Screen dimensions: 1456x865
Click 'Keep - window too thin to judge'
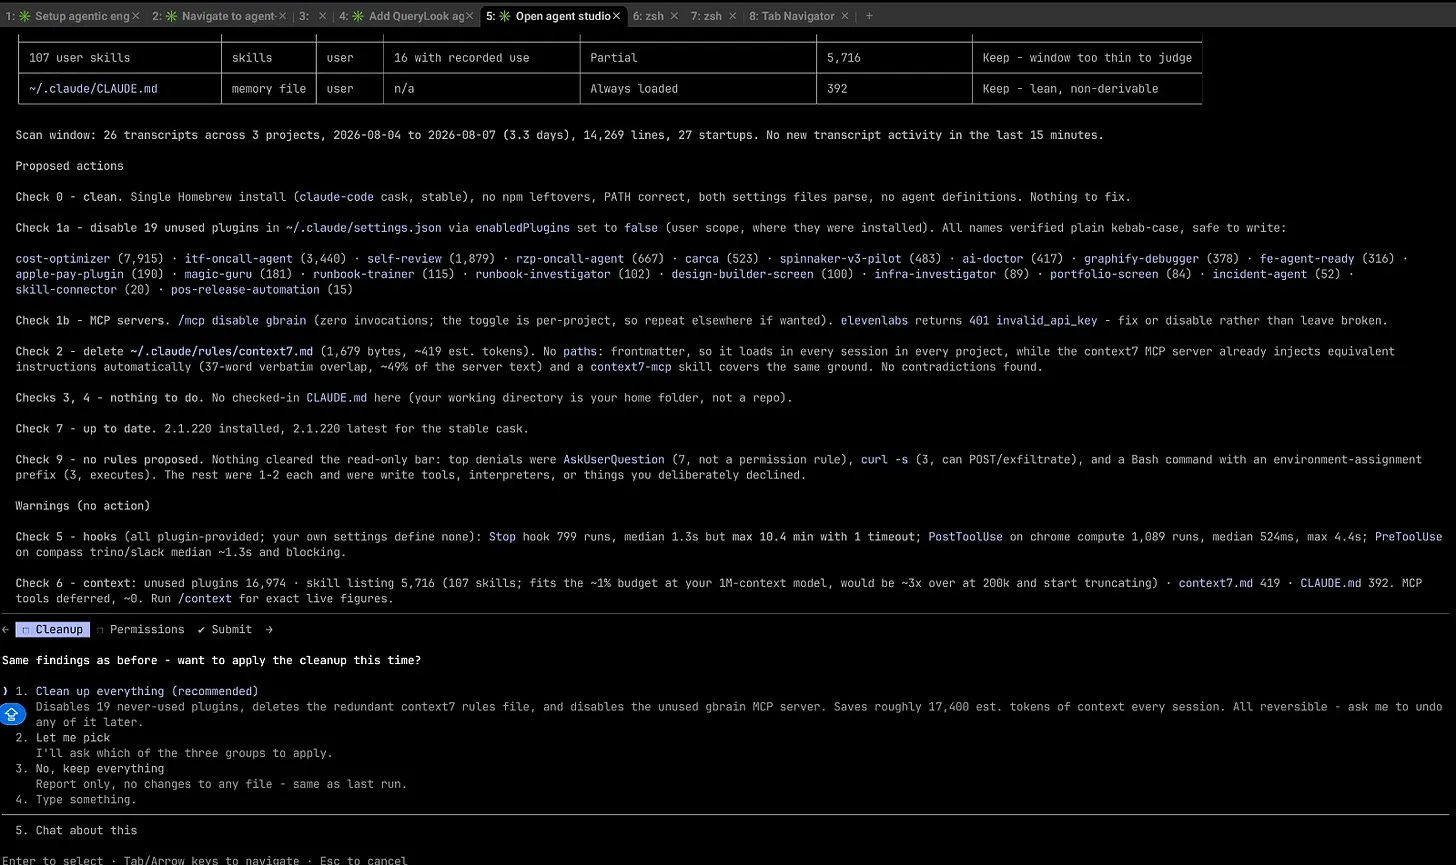(x=1087, y=58)
